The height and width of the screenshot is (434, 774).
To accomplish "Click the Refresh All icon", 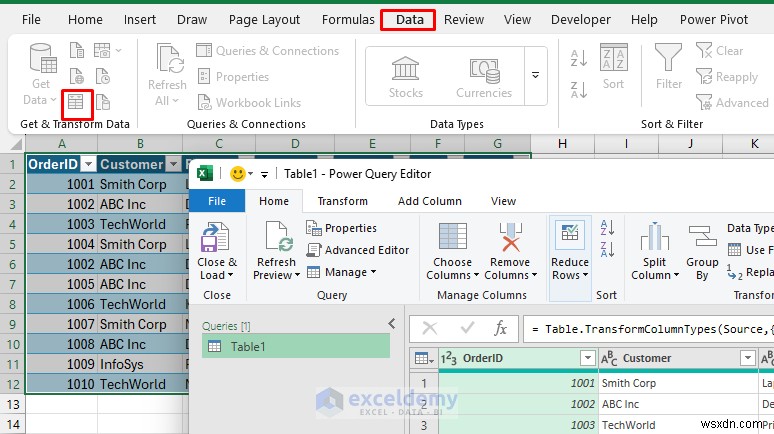I will click(x=168, y=58).
